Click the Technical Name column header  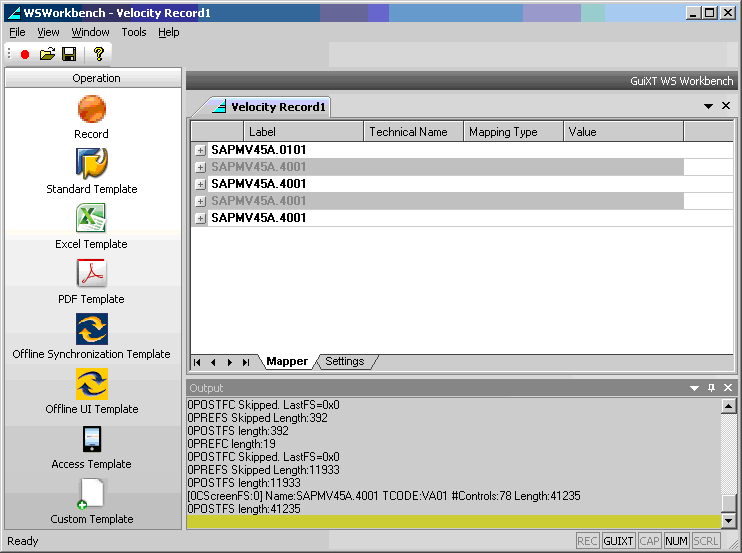[413, 132]
